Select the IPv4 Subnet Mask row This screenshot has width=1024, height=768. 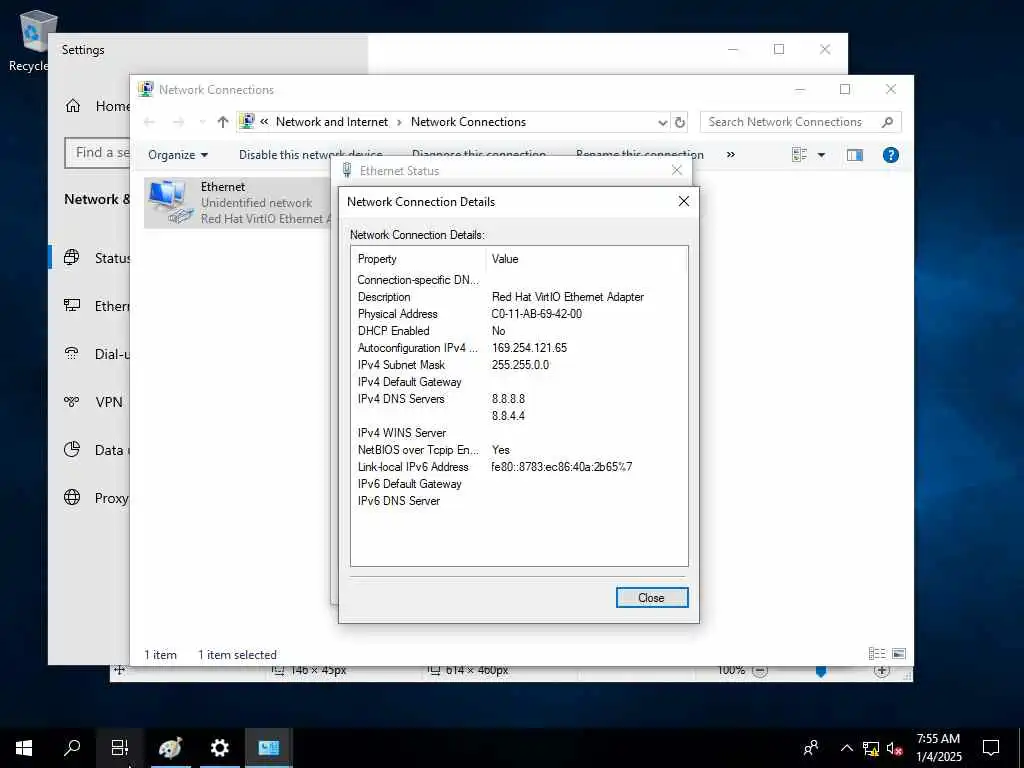click(x=519, y=365)
